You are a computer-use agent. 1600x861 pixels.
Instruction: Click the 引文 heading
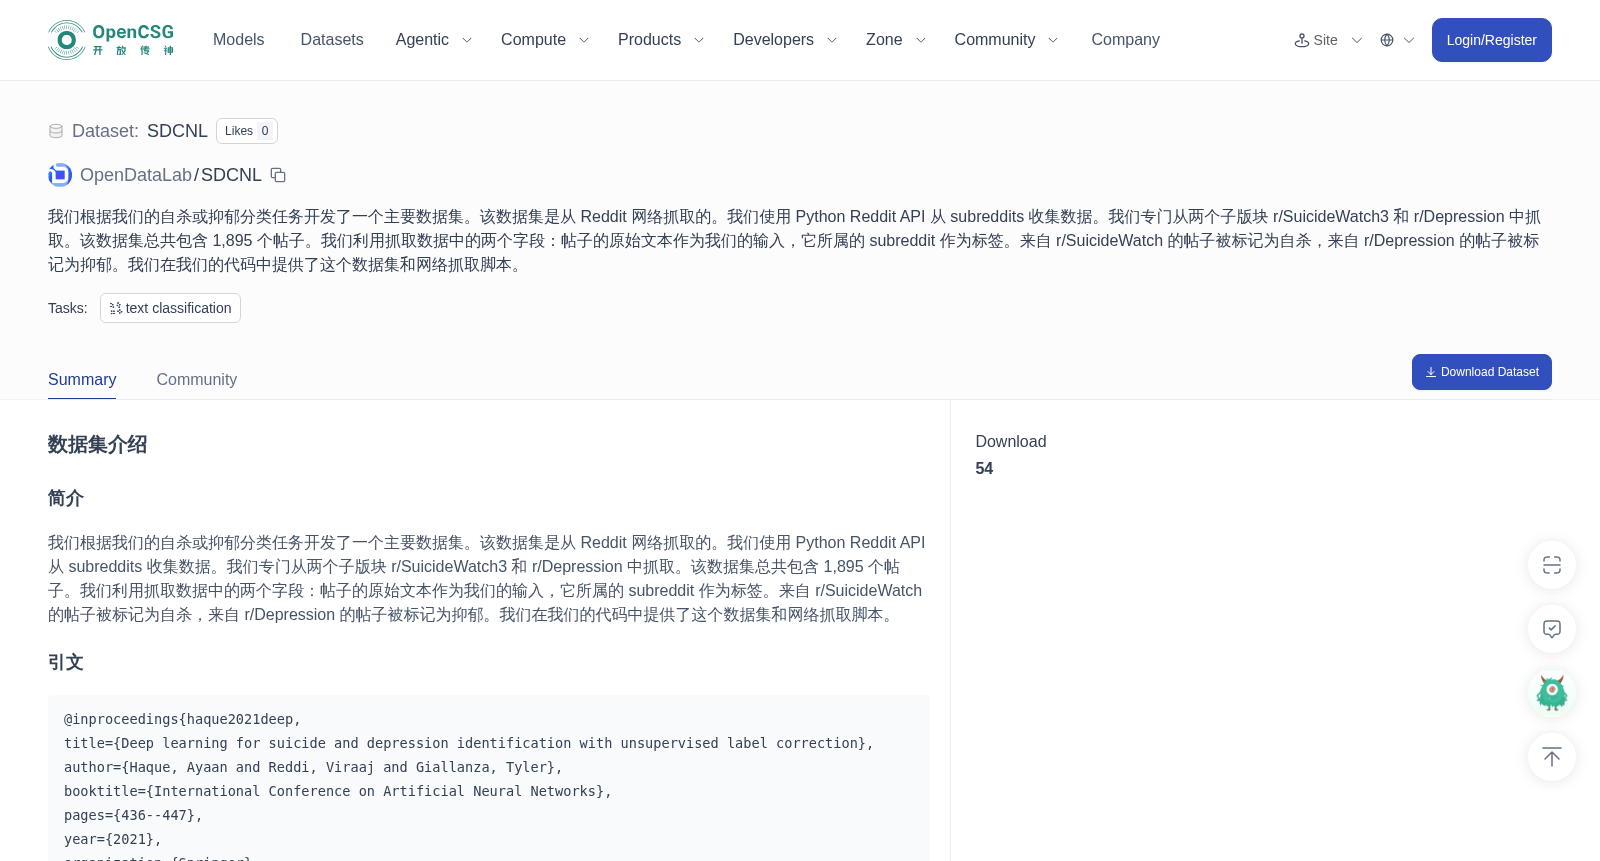[x=66, y=662]
